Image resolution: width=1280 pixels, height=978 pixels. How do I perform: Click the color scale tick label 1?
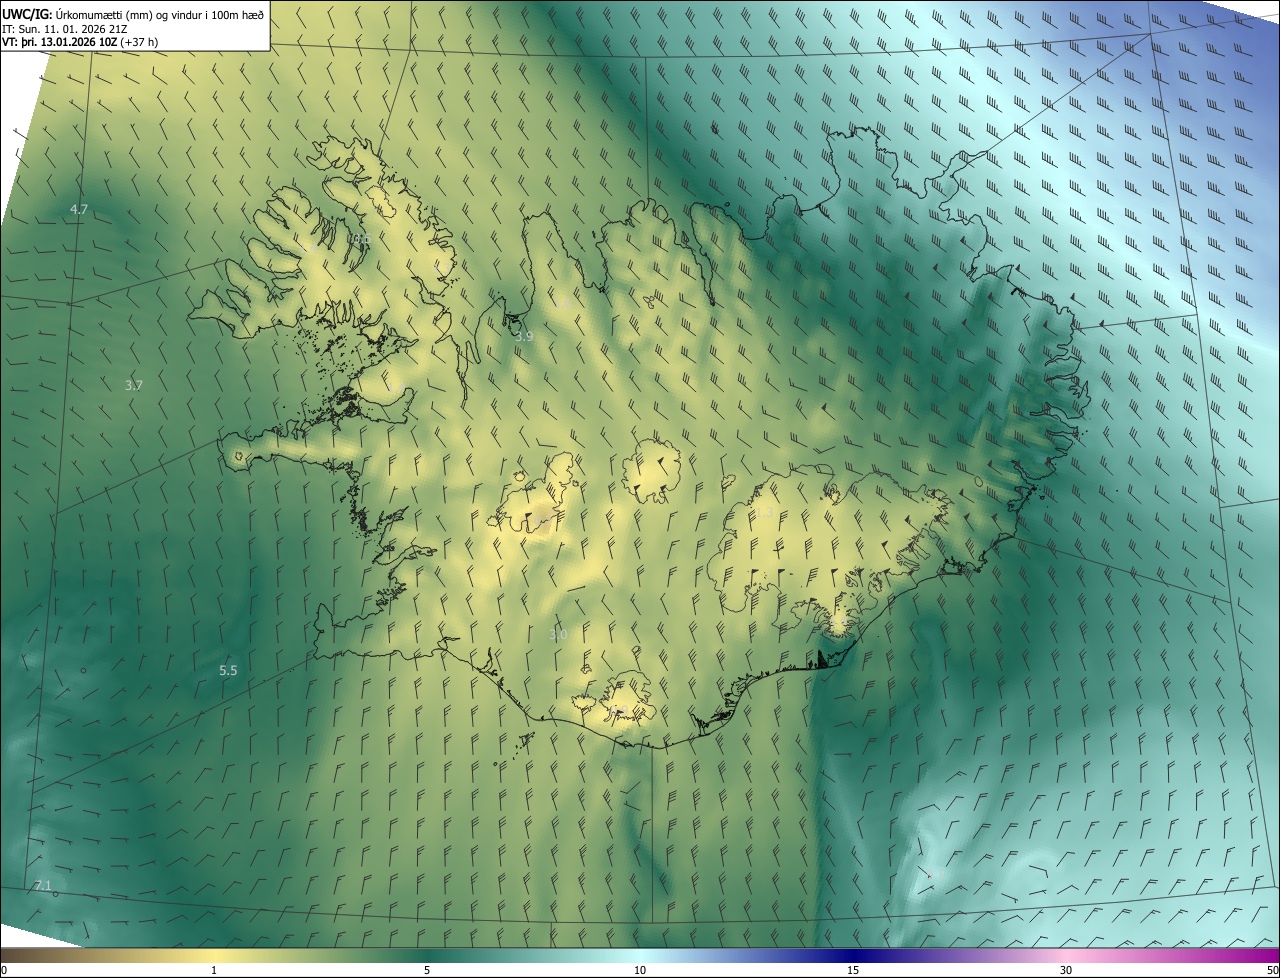click(x=214, y=970)
